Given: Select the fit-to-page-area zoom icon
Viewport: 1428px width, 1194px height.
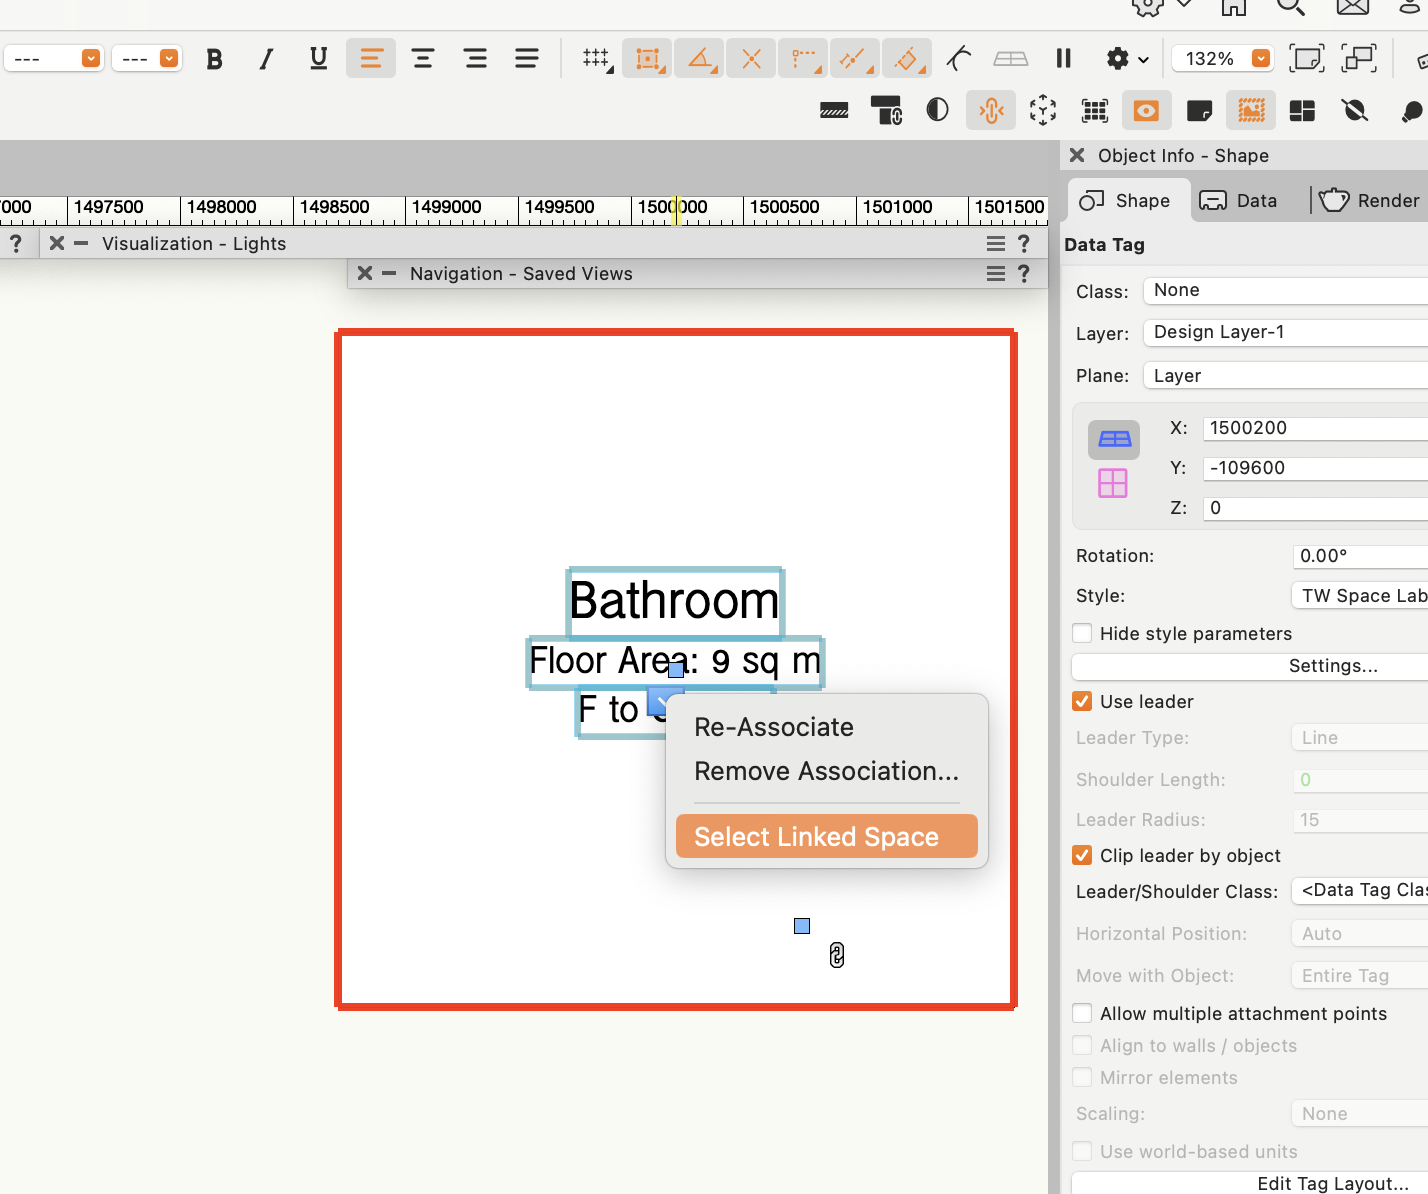Looking at the screenshot, I should (x=1307, y=58).
